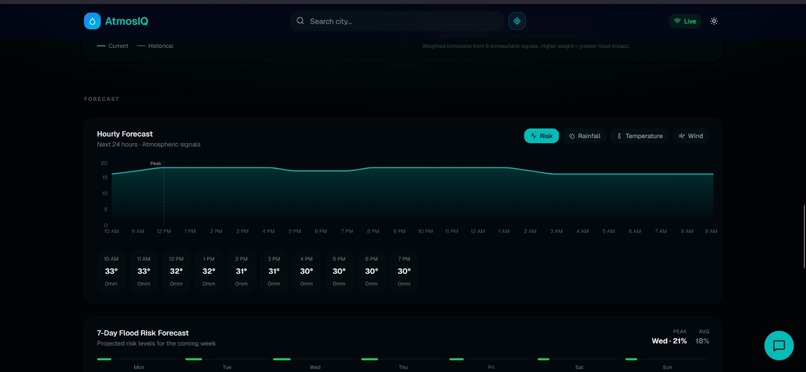Click the Wed · 21% peak value

(x=669, y=341)
